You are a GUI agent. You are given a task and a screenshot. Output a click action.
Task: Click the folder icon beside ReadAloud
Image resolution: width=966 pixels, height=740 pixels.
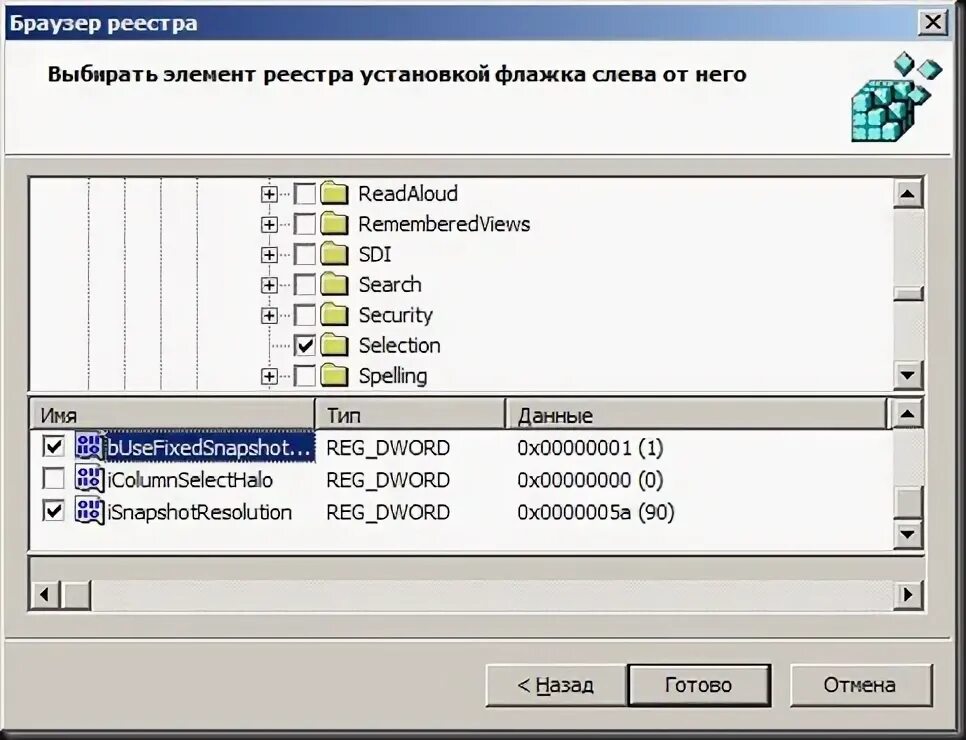[334, 193]
